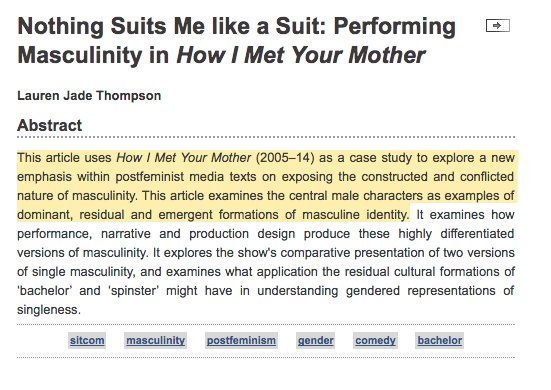The height and width of the screenshot is (390, 551).
Task: Click the final word 'singleness' in abstract
Action: pos(49,310)
